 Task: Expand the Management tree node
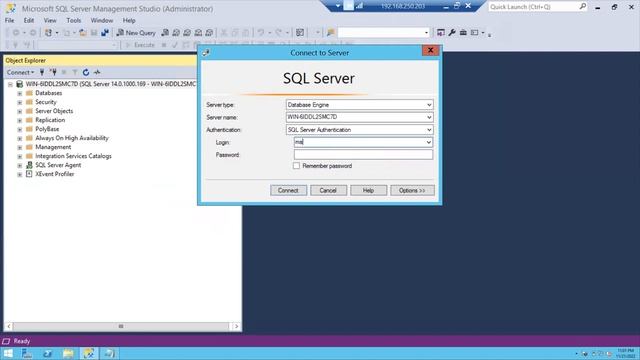click(20, 147)
